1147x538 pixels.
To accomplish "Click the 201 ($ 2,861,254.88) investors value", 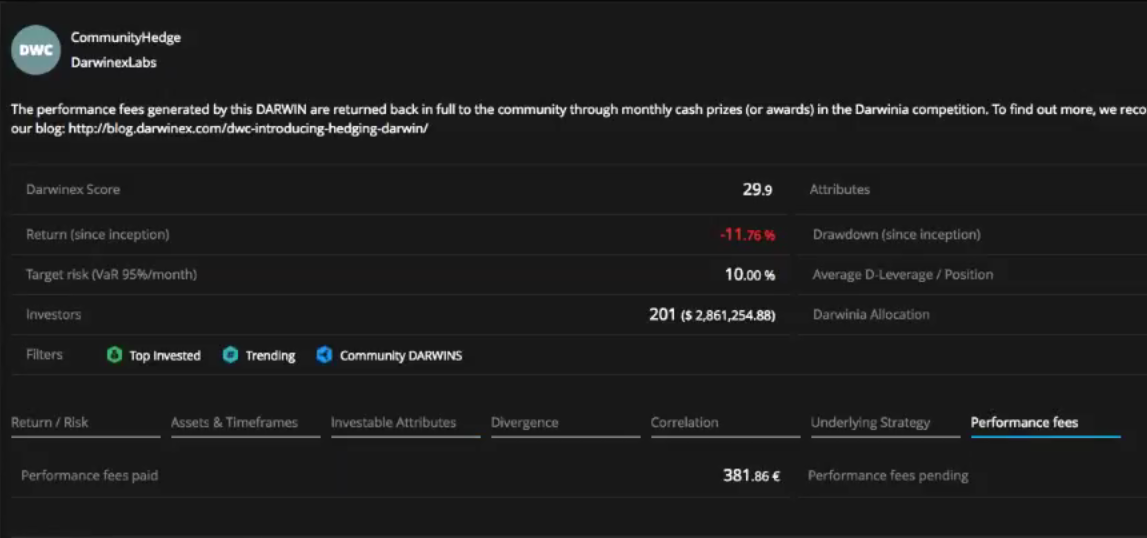I will [x=712, y=315].
